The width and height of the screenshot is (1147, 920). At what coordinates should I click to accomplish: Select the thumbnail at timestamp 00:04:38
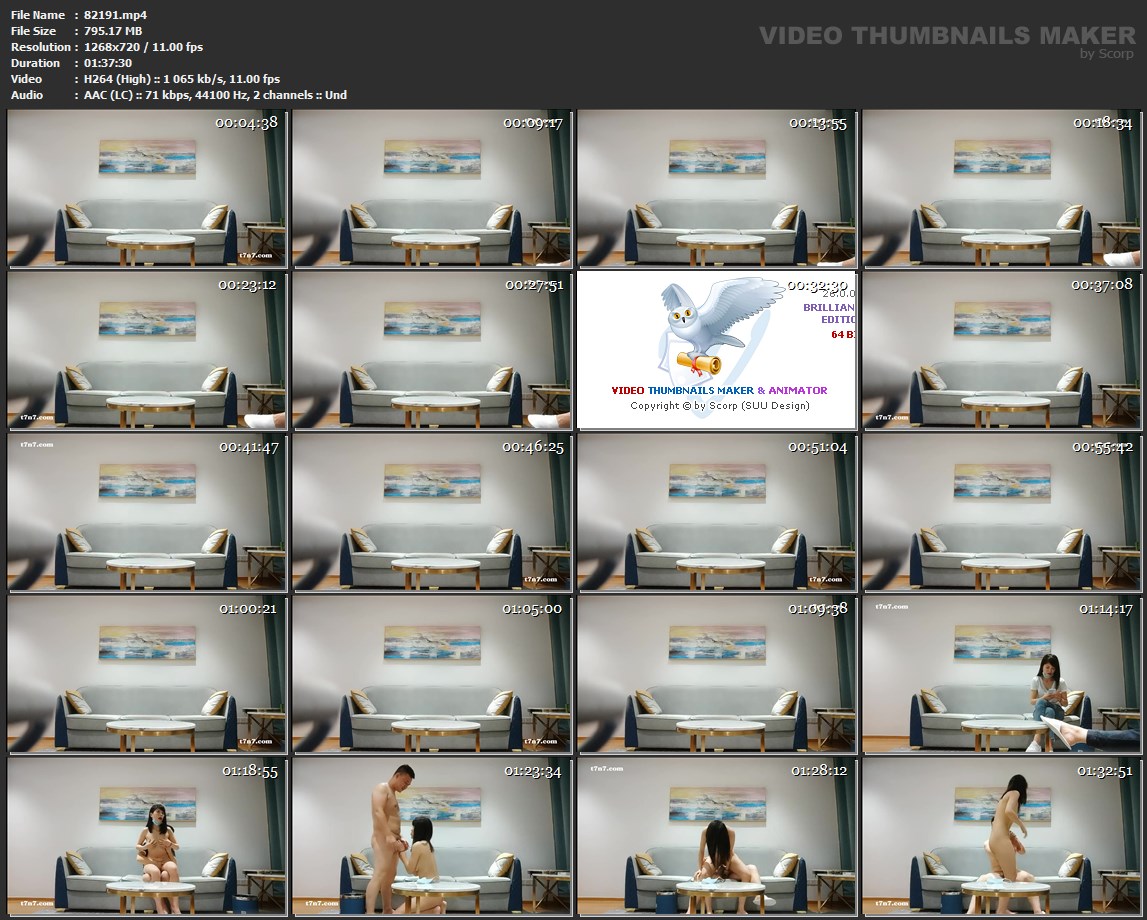click(x=146, y=189)
